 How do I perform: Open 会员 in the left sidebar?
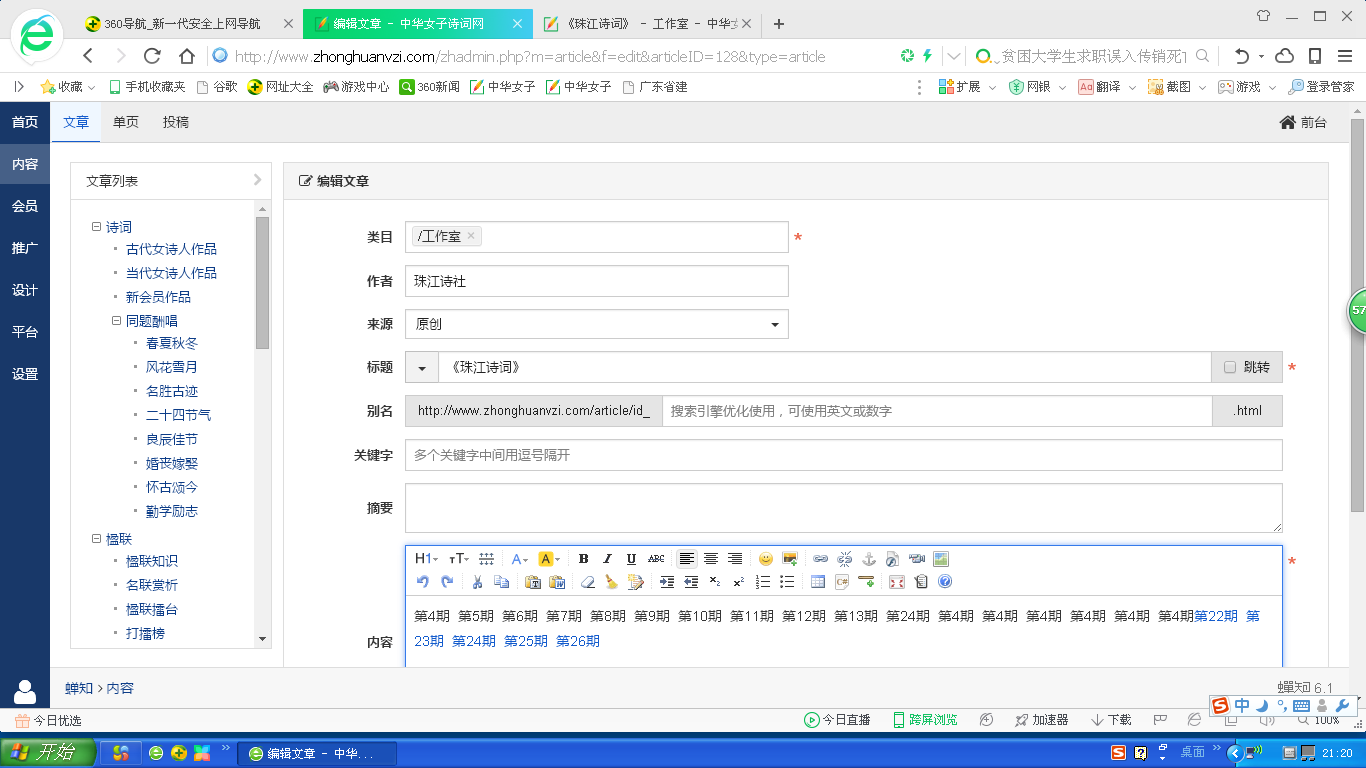click(x=25, y=206)
